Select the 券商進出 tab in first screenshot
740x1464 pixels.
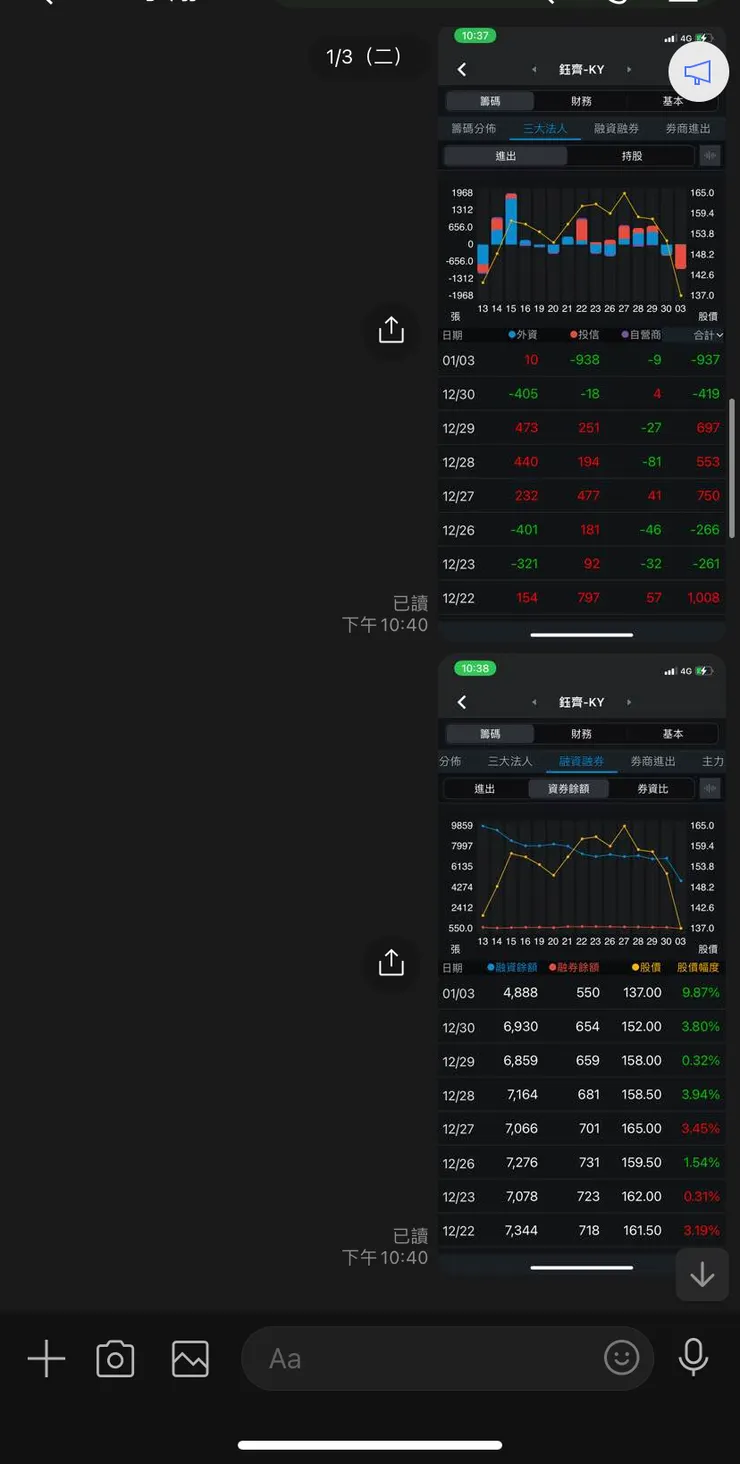click(x=688, y=128)
